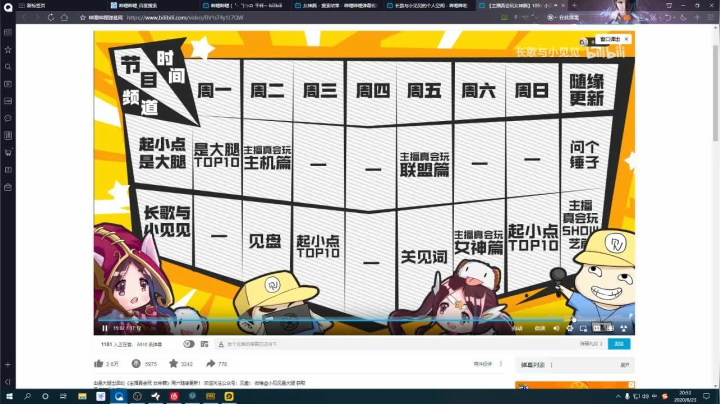Switch the player to fullscreen mode
This screenshot has width=720, height=404.
click(624, 328)
